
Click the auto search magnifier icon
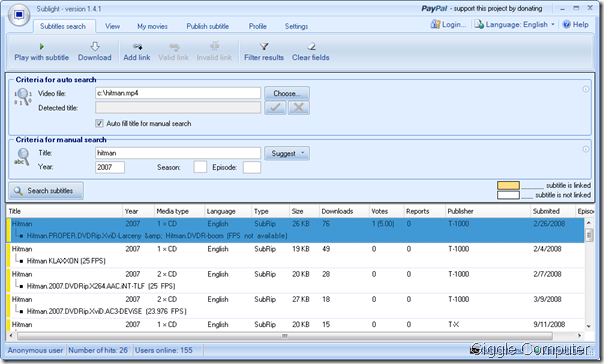23,97
